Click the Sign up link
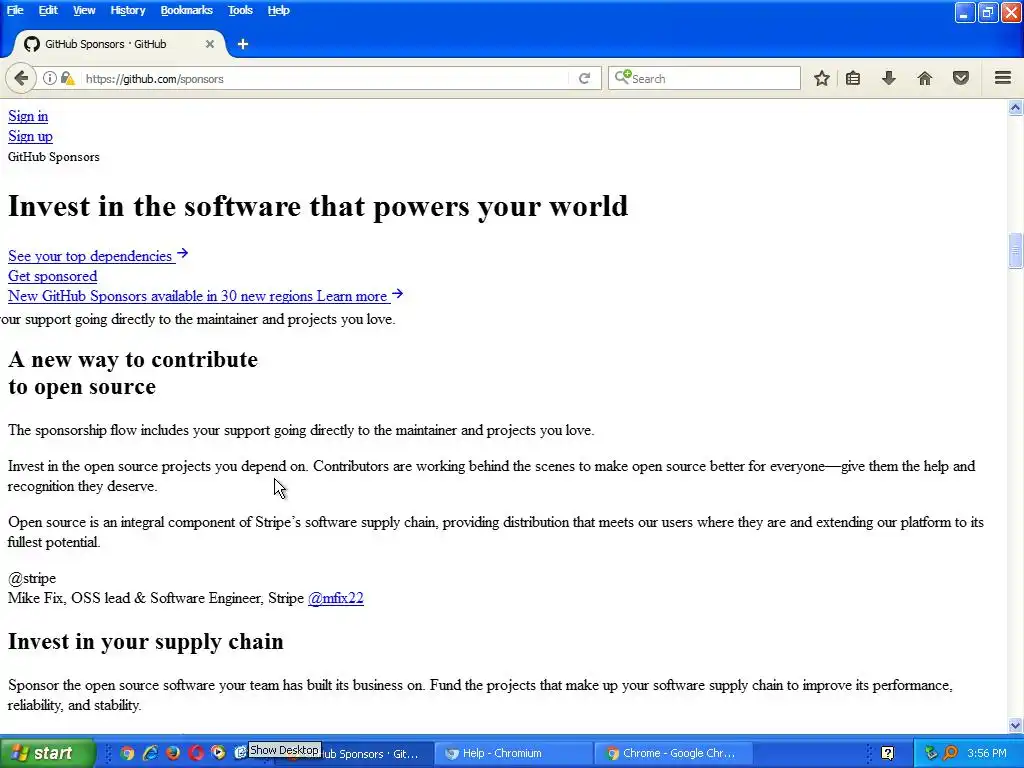Image resolution: width=1024 pixels, height=768 pixels. (x=30, y=136)
